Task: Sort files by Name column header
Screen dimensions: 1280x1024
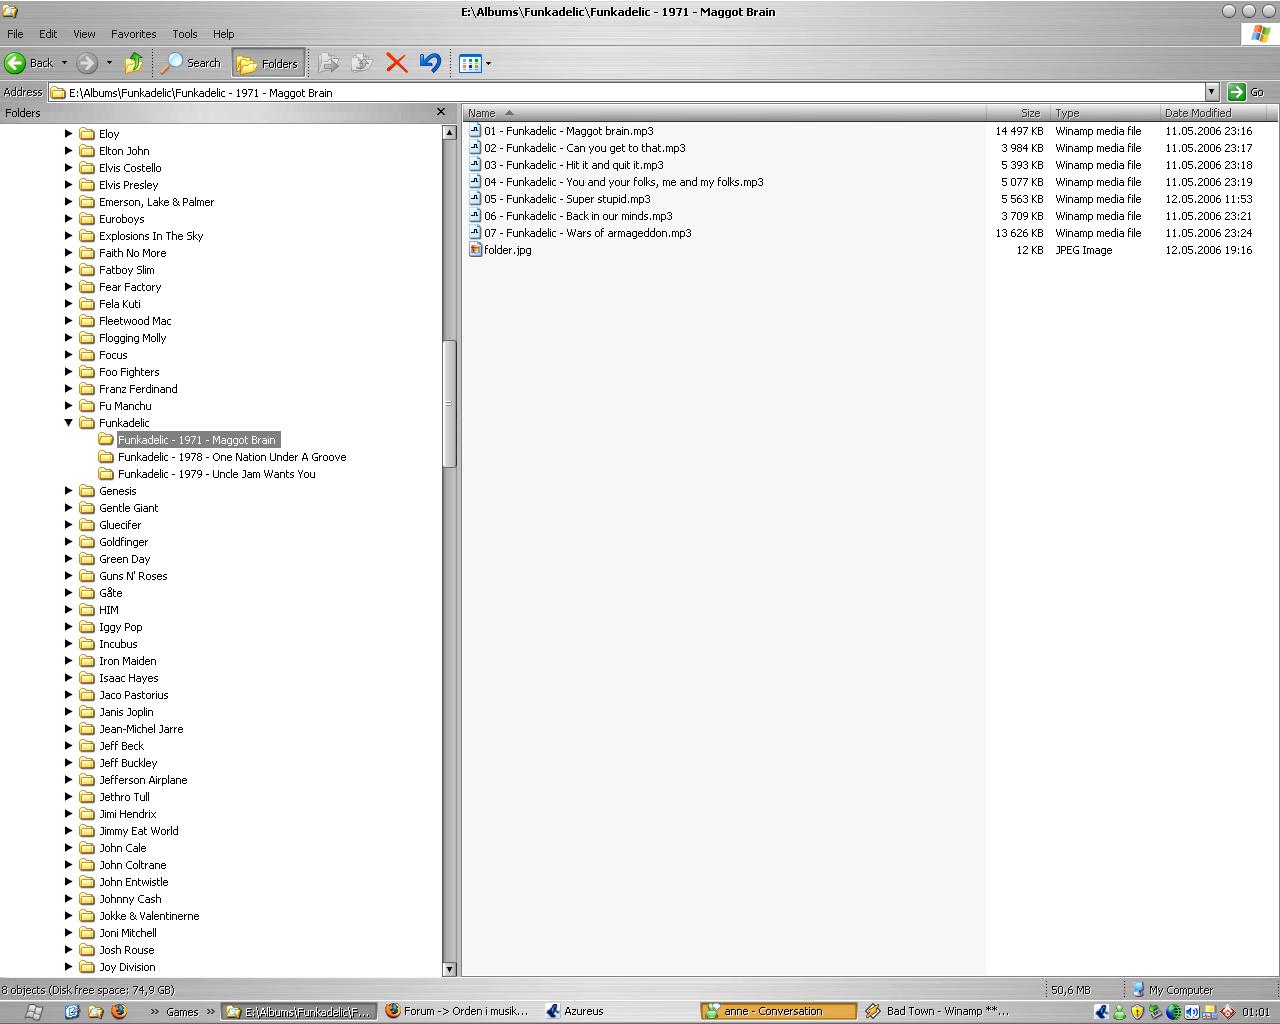Action: (x=724, y=113)
